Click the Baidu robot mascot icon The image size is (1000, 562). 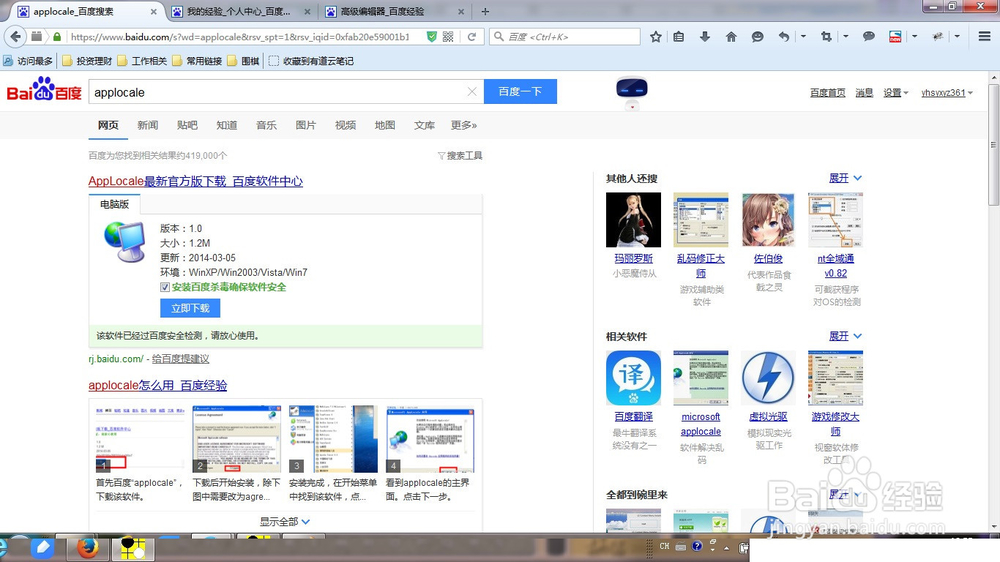[632, 92]
